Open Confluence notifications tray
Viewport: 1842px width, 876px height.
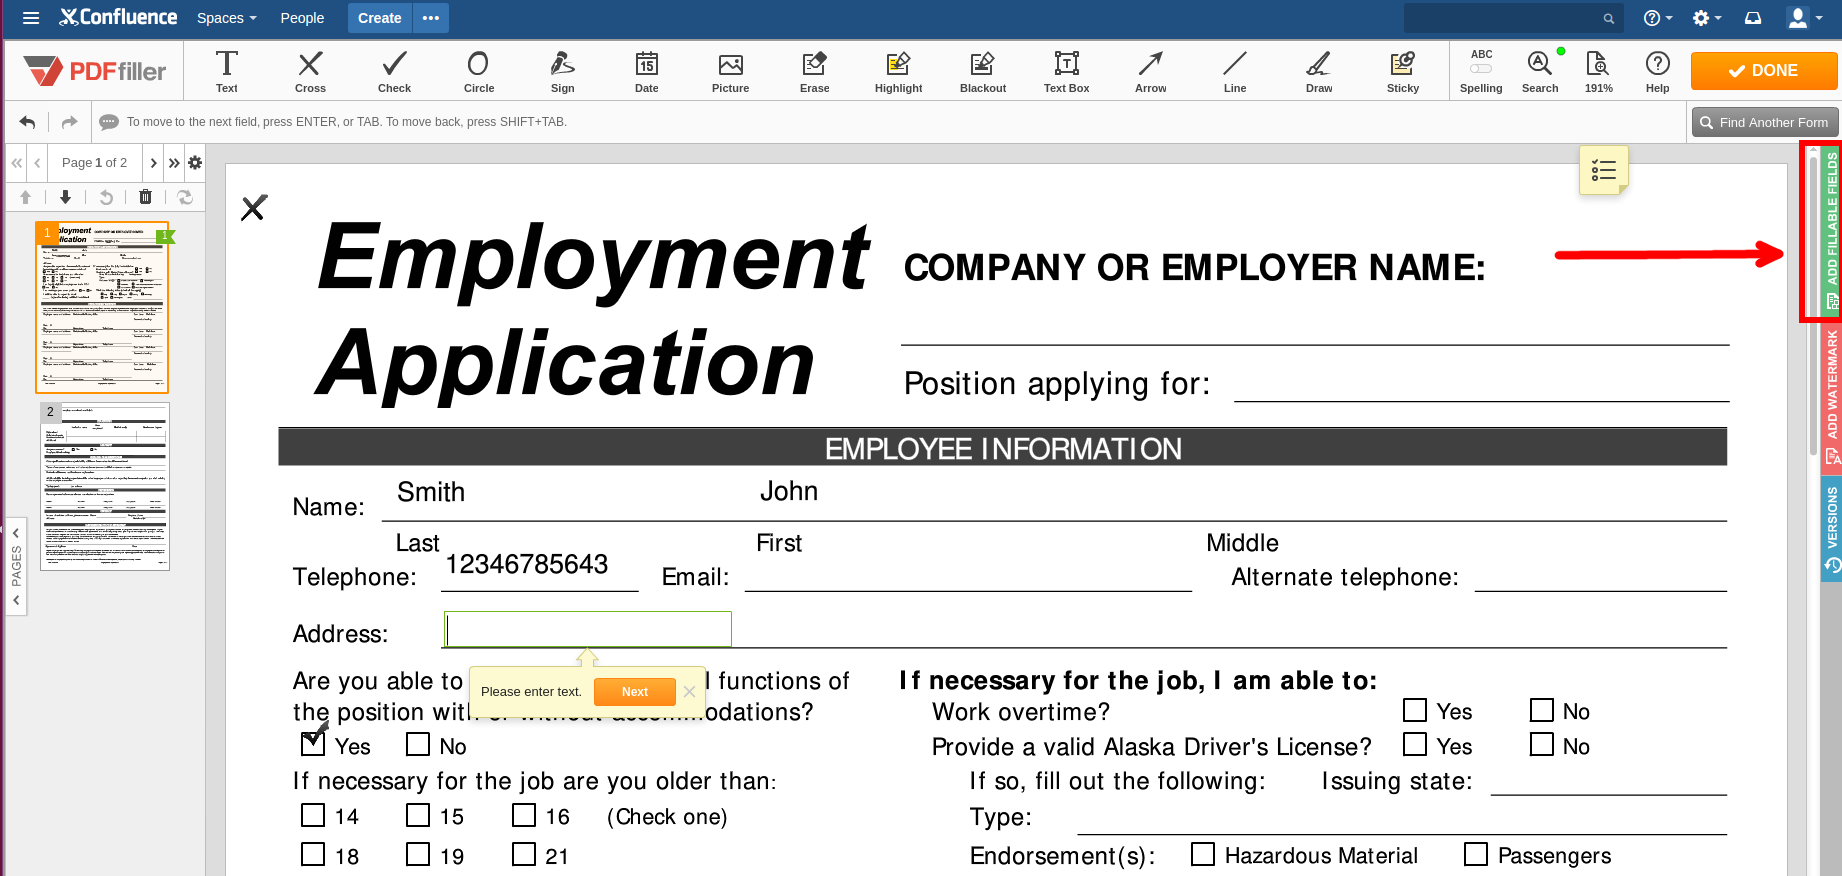1753,18
